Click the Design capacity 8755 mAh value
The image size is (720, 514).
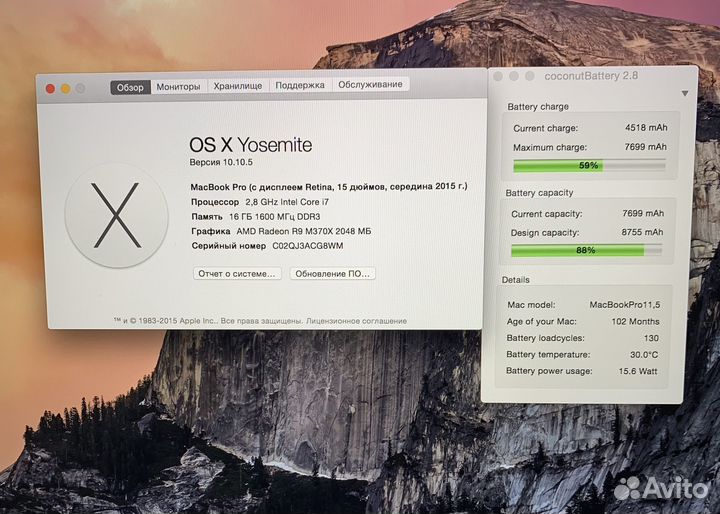tap(642, 232)
